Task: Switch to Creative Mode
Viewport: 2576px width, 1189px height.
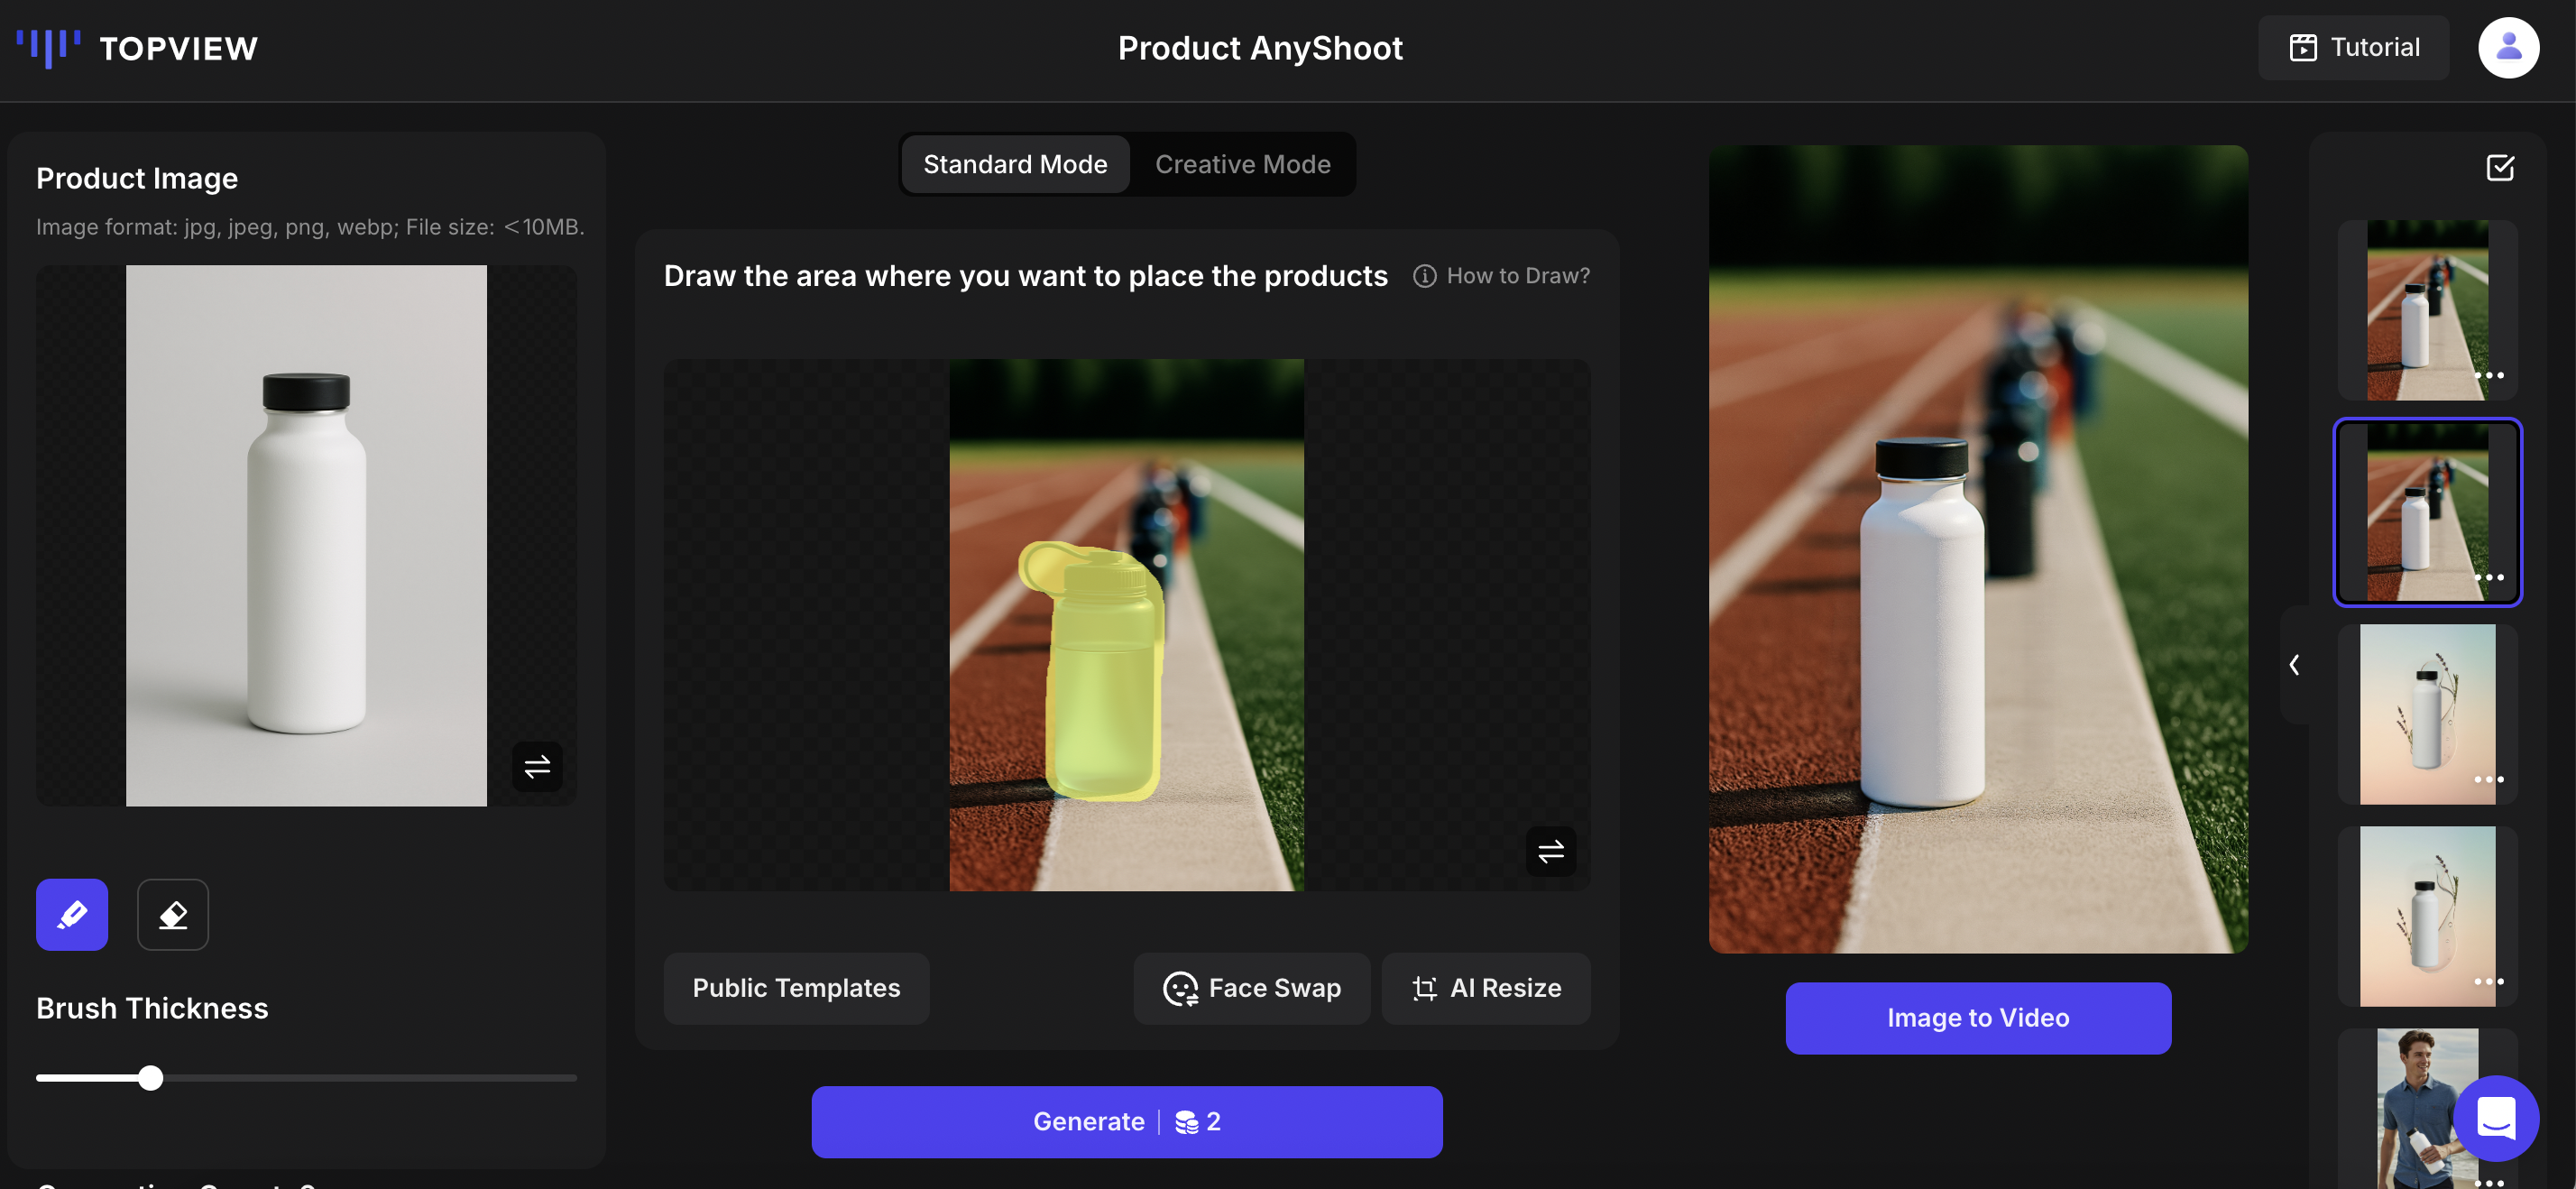Action: click(1242, 164)
